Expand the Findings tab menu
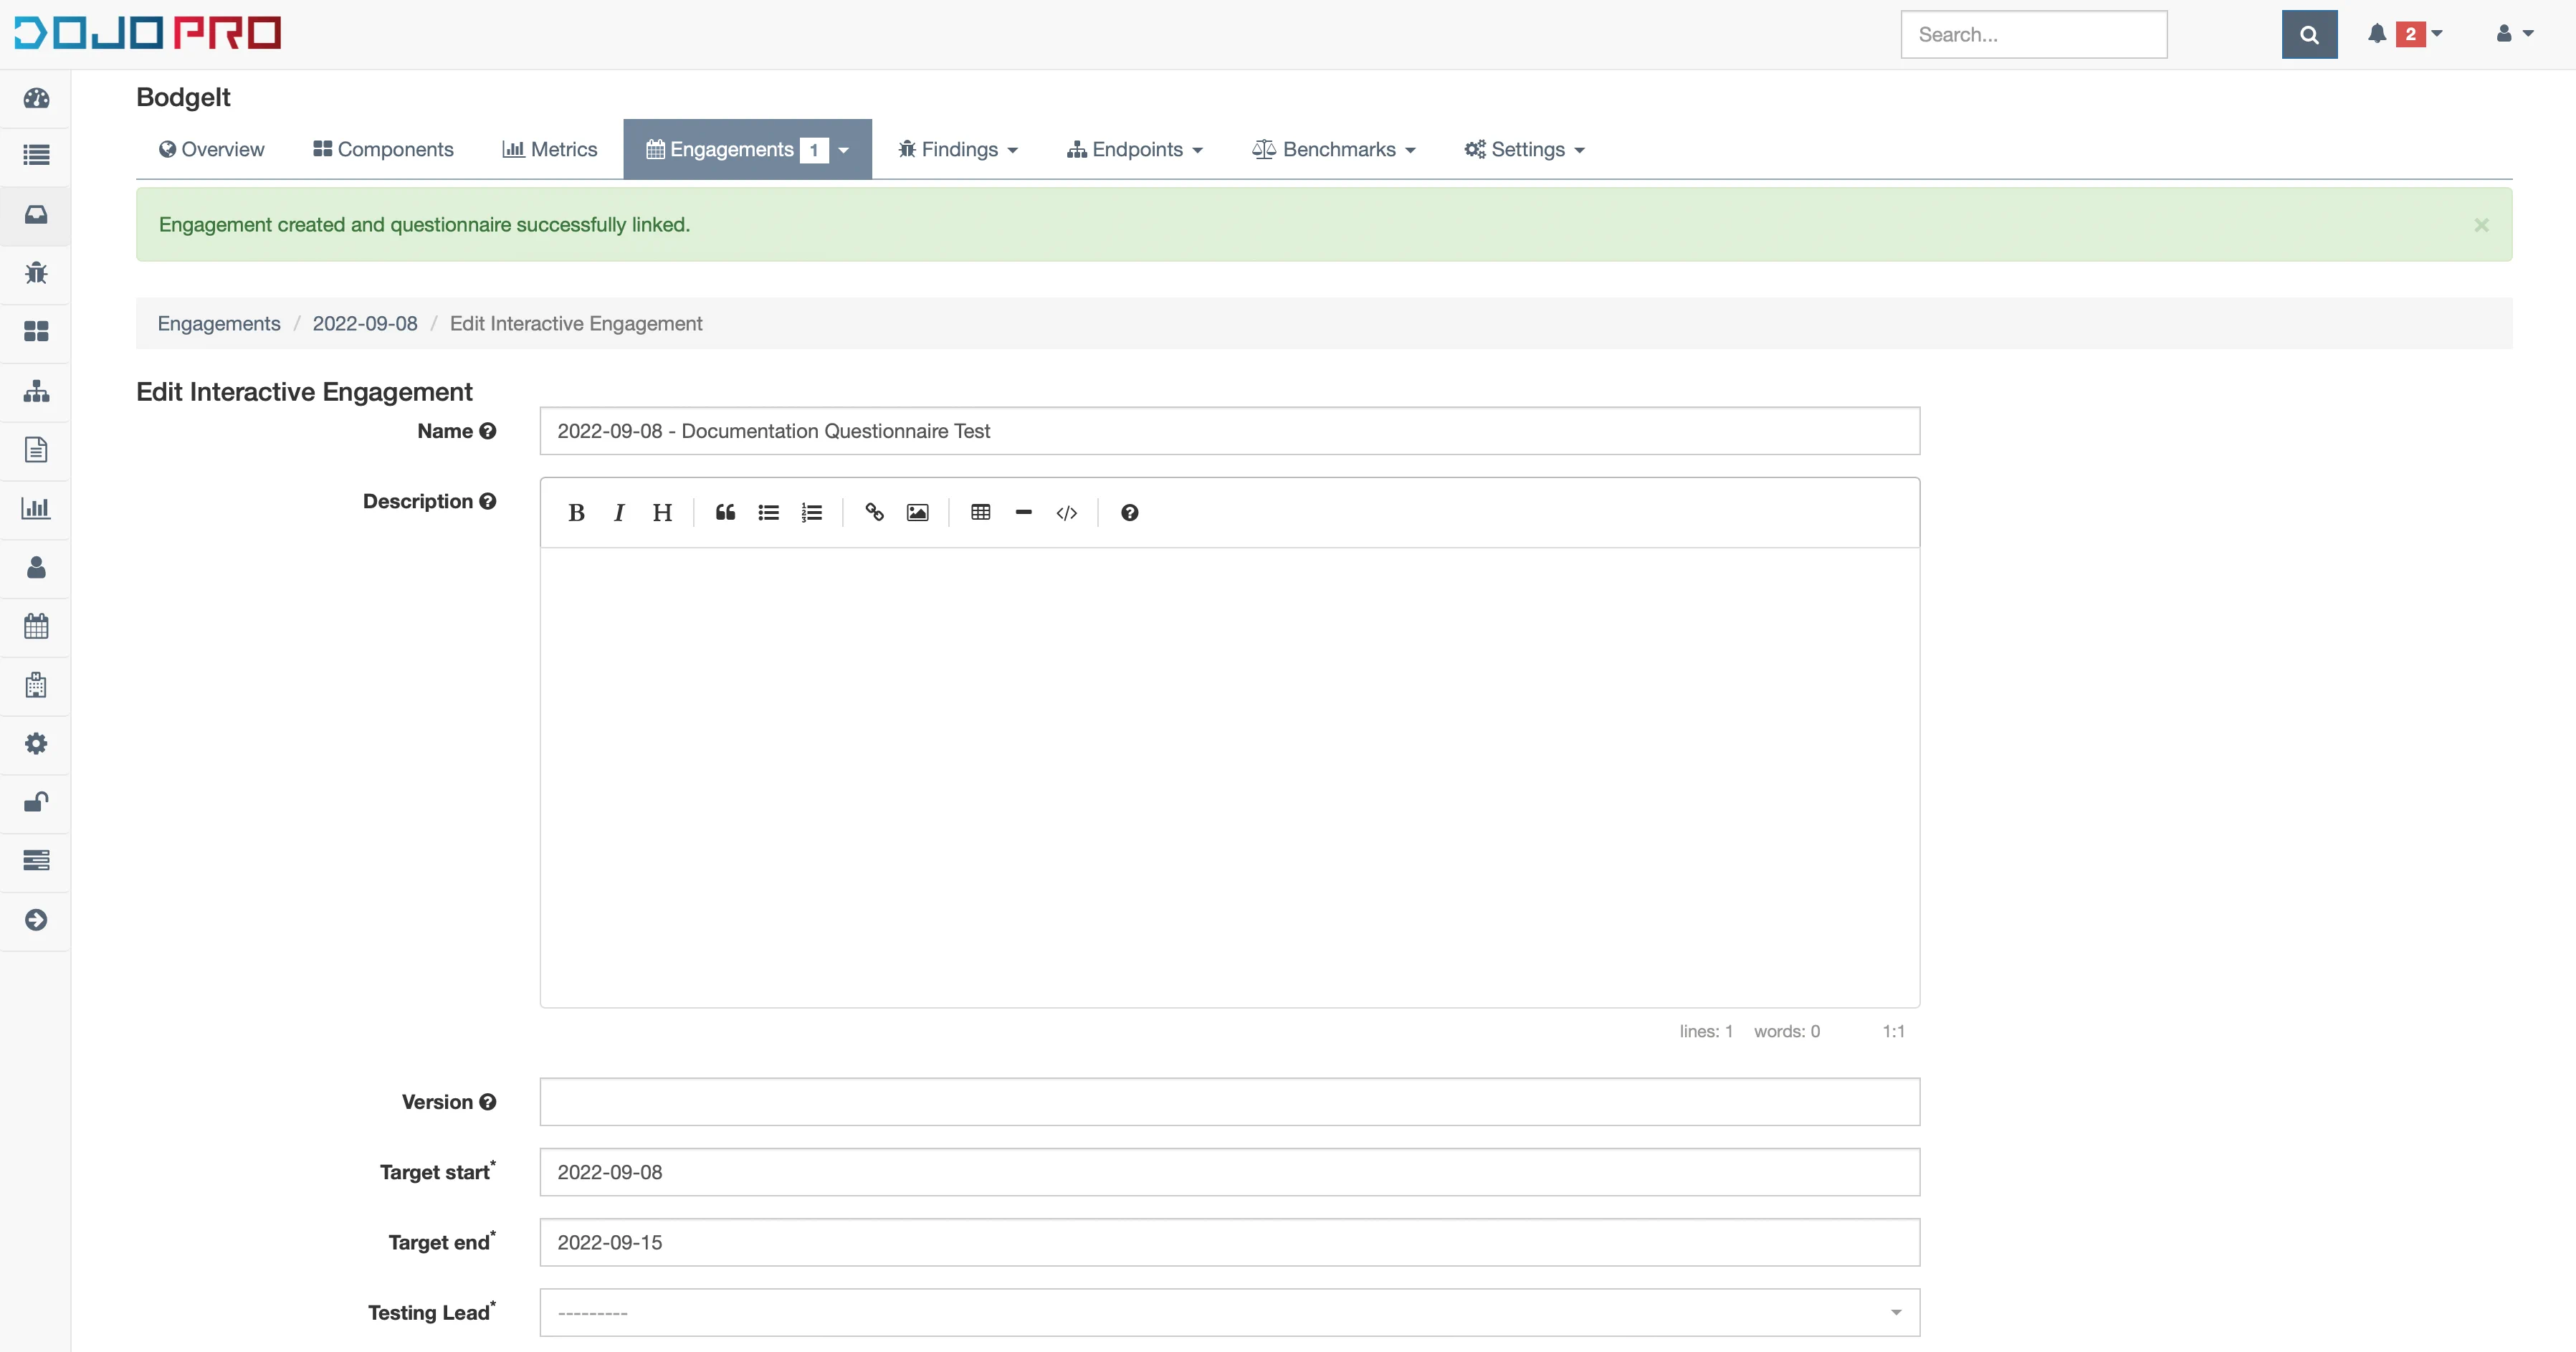The width and height of the screenshot is (2576, 1352). (958, 150)
